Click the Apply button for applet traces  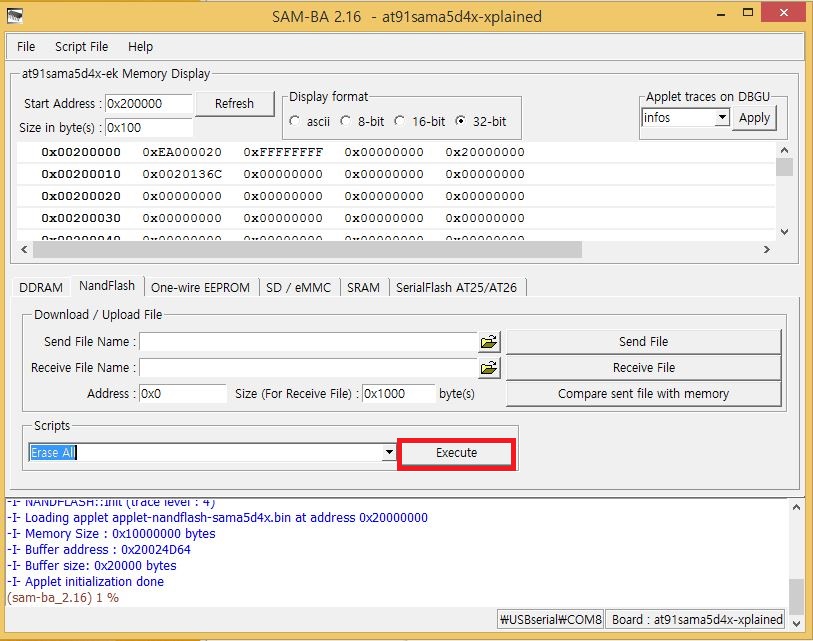tap(754, 118)
